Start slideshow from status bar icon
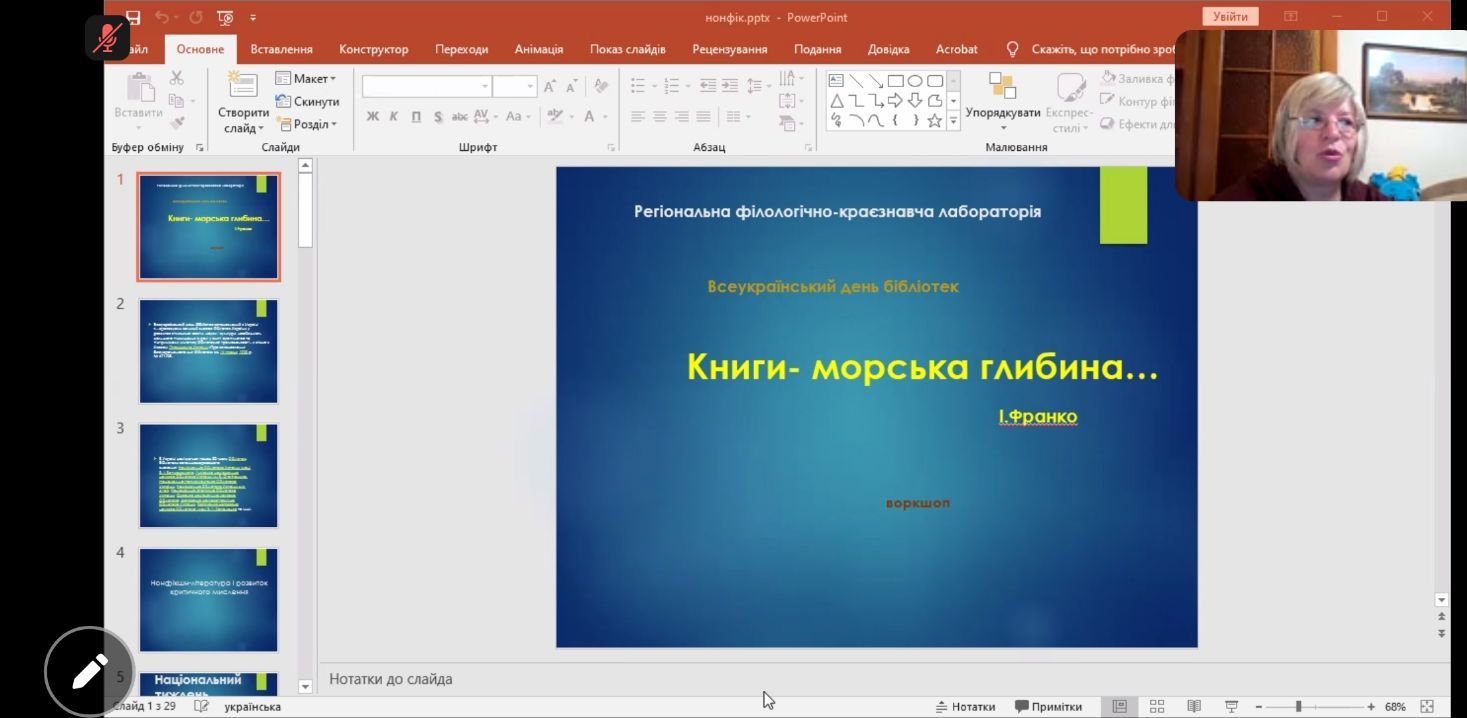Screen dimensions: 1467x718 click(1231, 706)
